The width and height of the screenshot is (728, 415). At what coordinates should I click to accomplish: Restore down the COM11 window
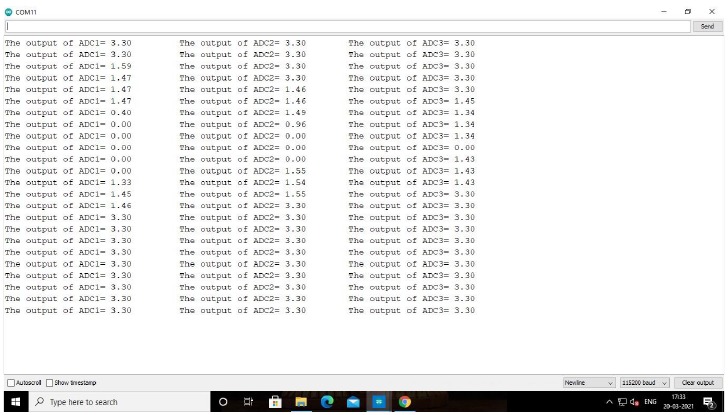tap(688, 12)
